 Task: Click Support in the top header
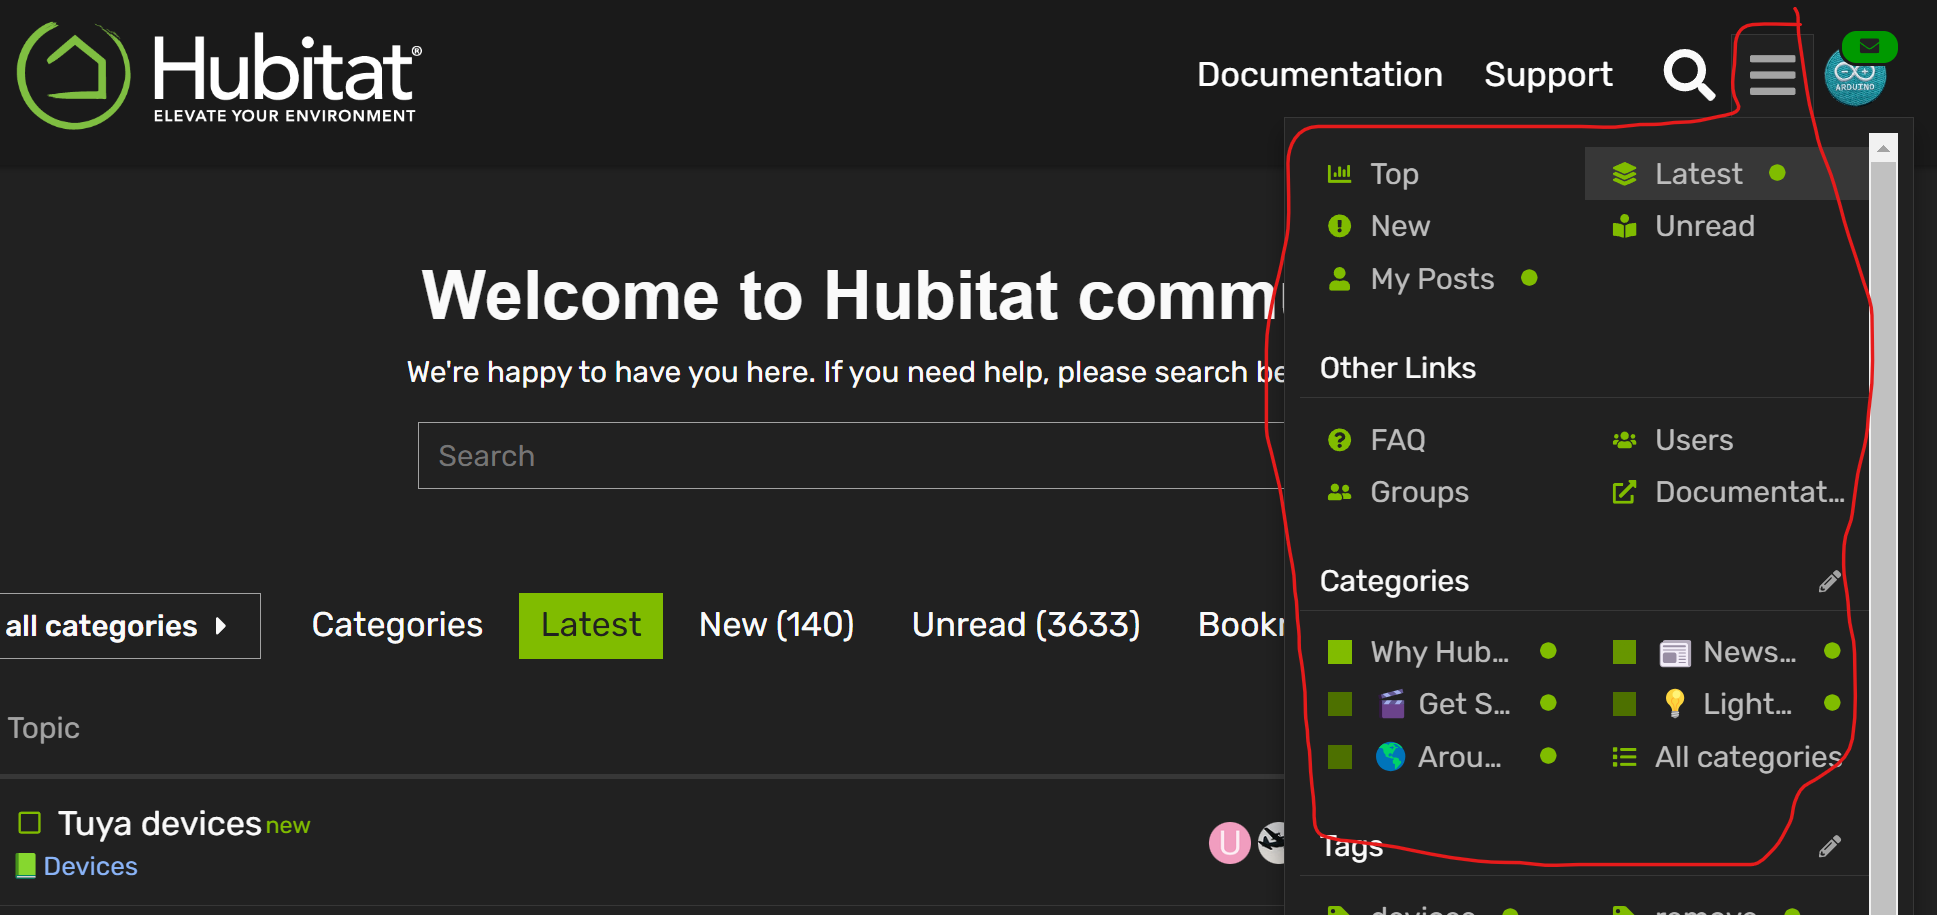pos(1548,75)
